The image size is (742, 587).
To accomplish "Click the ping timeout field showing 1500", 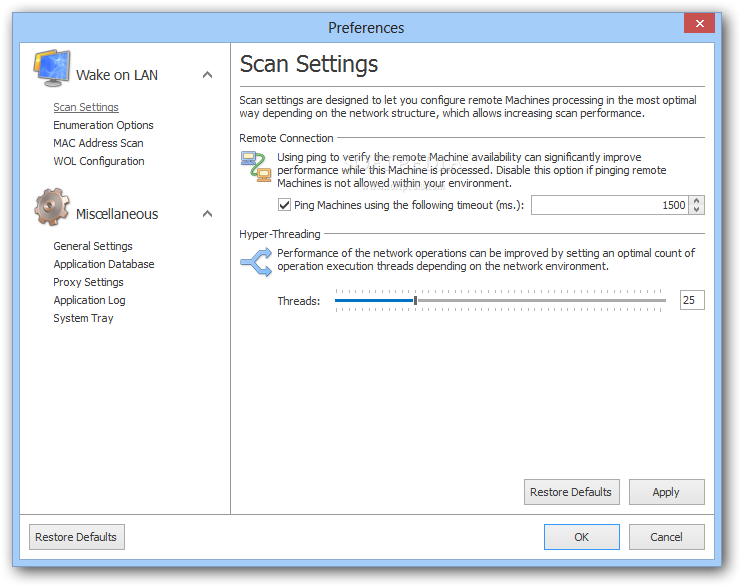I will (x=610, y=205).
